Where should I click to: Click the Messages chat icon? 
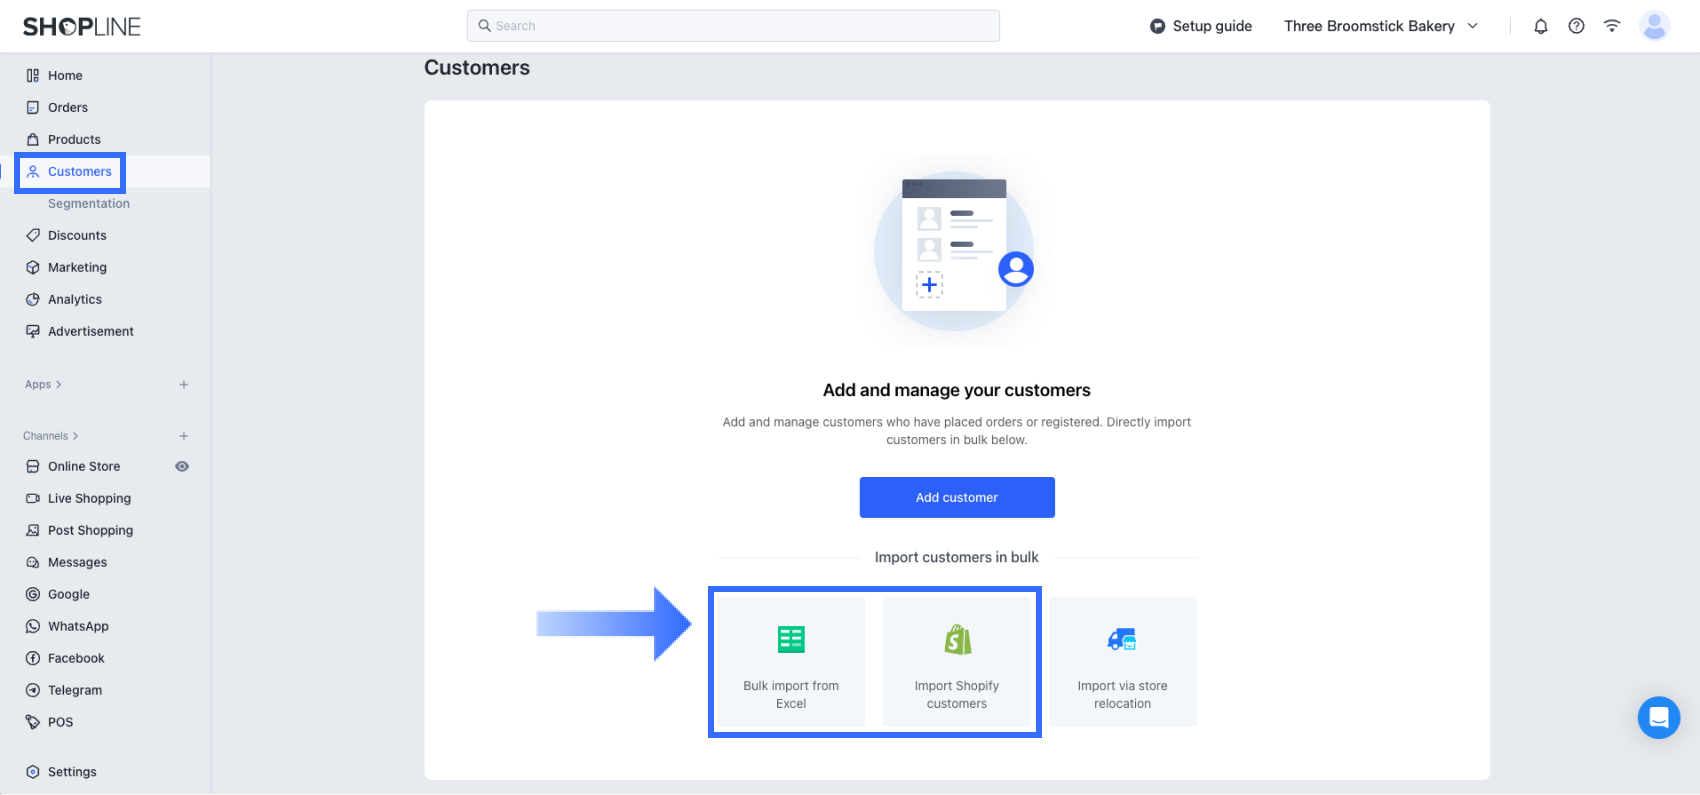coord(33,562)
